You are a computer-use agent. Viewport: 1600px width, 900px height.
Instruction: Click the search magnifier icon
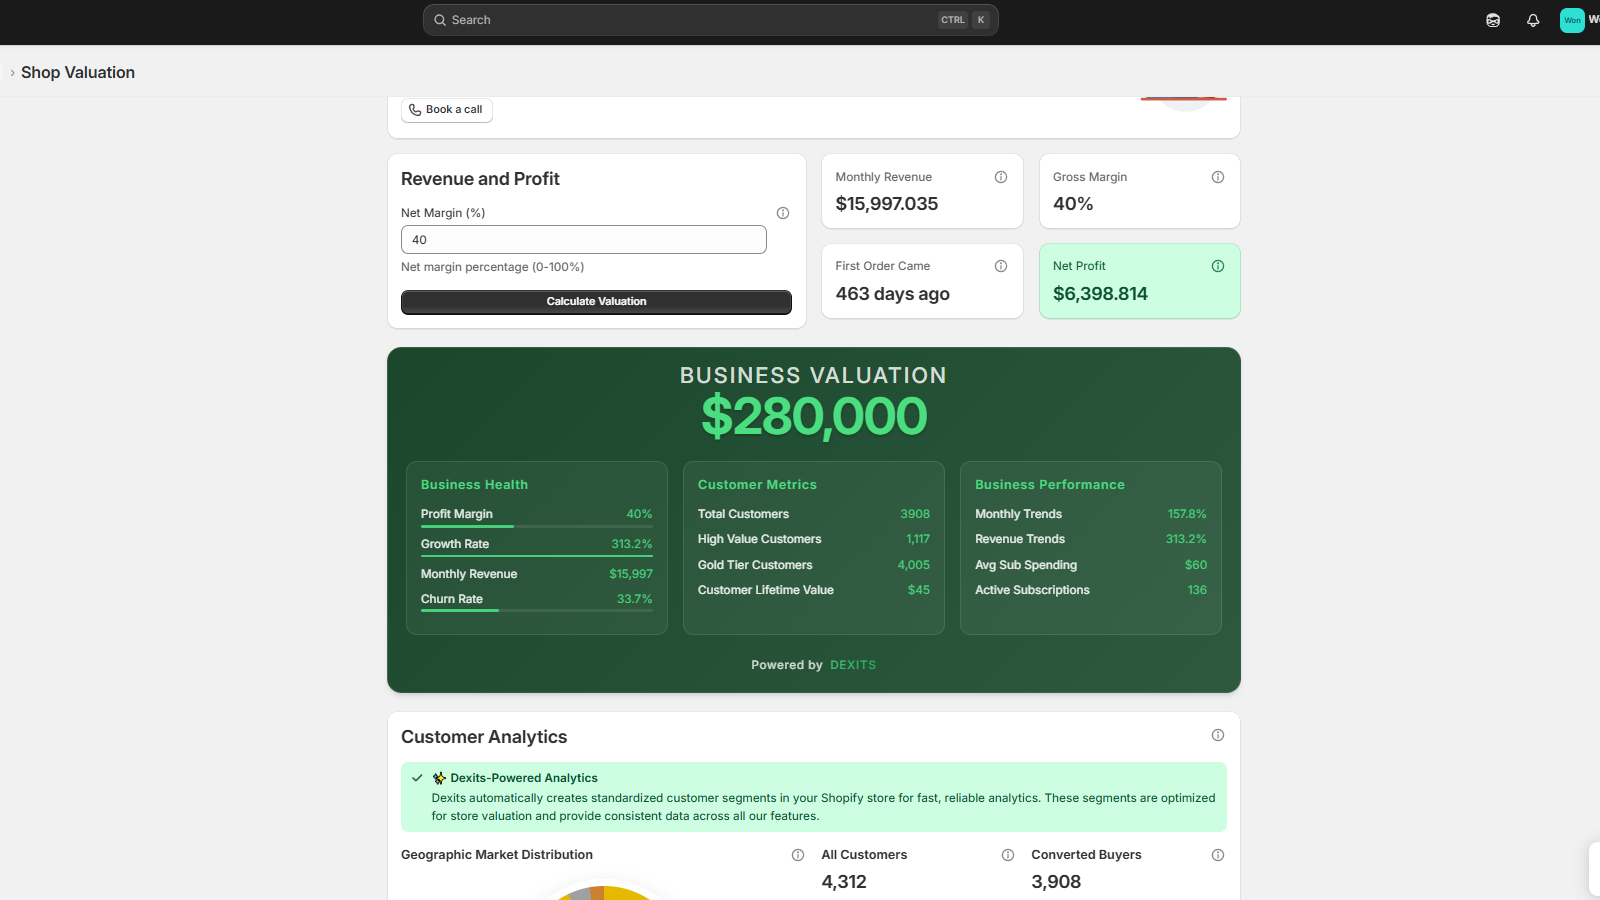(440, 20)
